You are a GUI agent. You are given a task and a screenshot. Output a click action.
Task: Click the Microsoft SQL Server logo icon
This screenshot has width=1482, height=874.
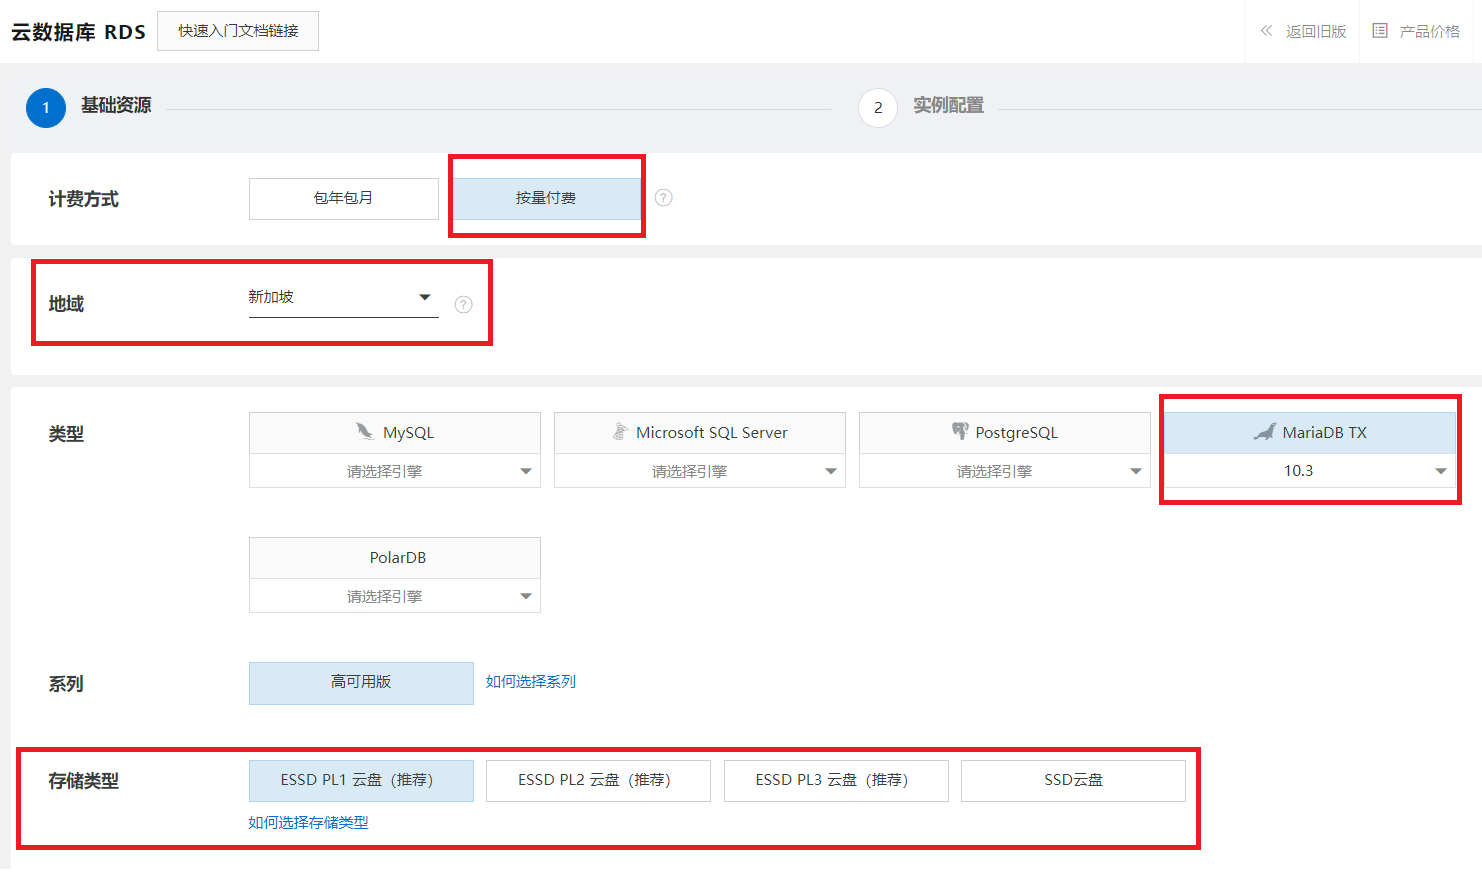(620, 432)
